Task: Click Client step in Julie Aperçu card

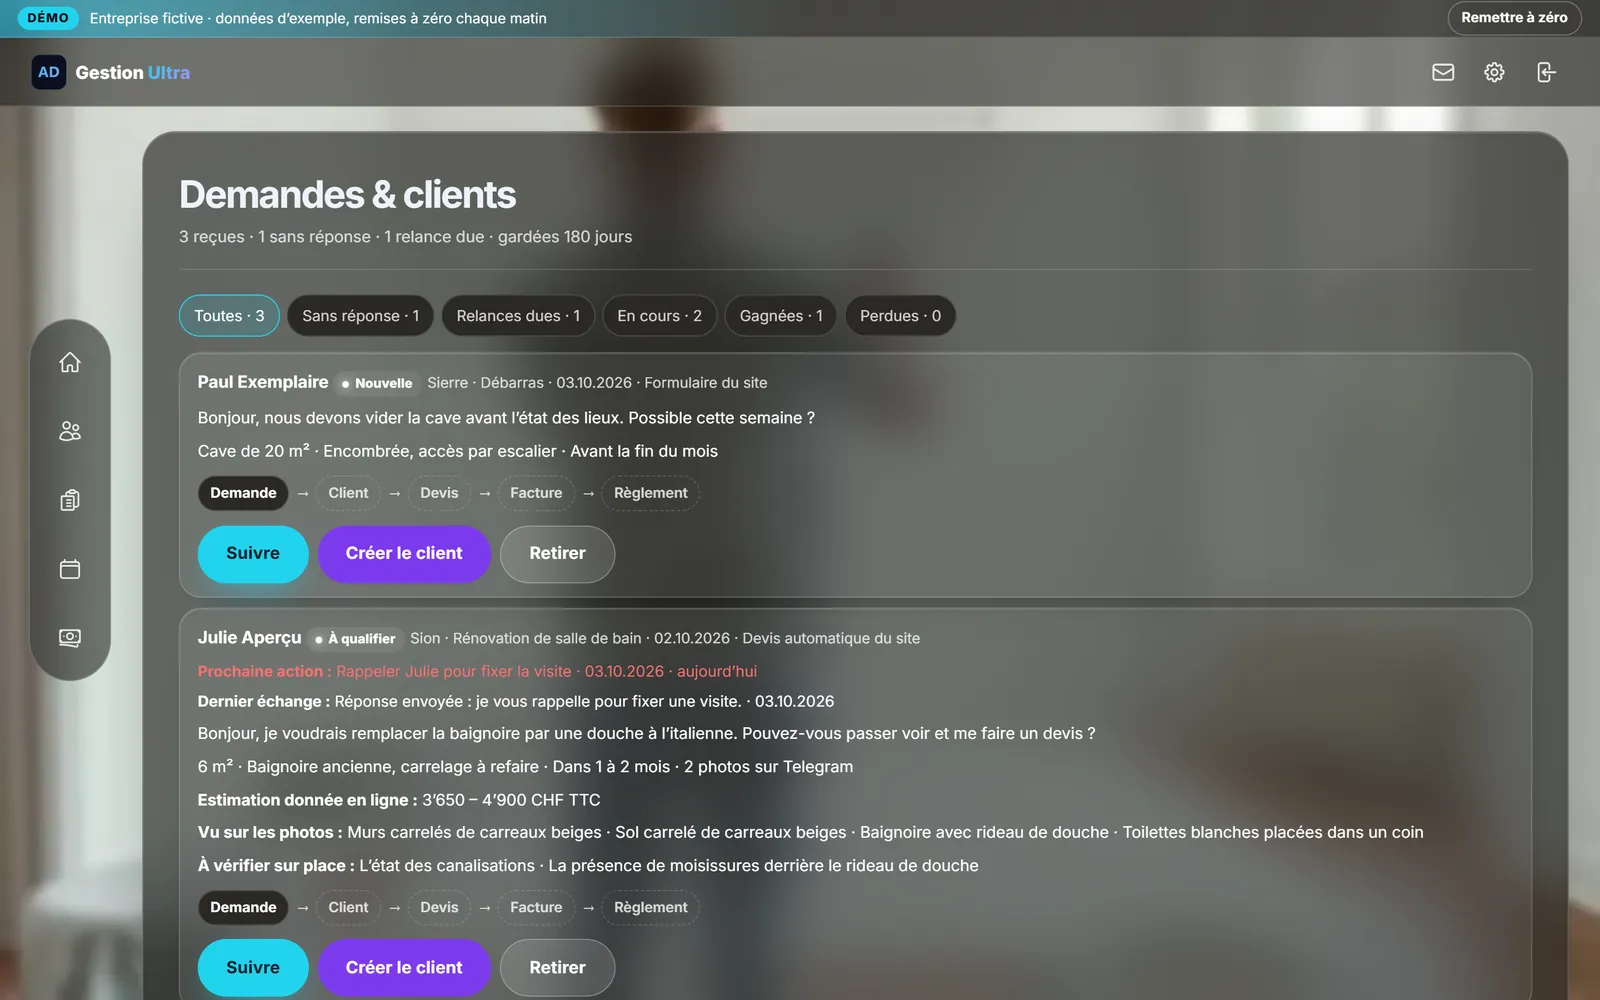Action: tap(348, 908)
